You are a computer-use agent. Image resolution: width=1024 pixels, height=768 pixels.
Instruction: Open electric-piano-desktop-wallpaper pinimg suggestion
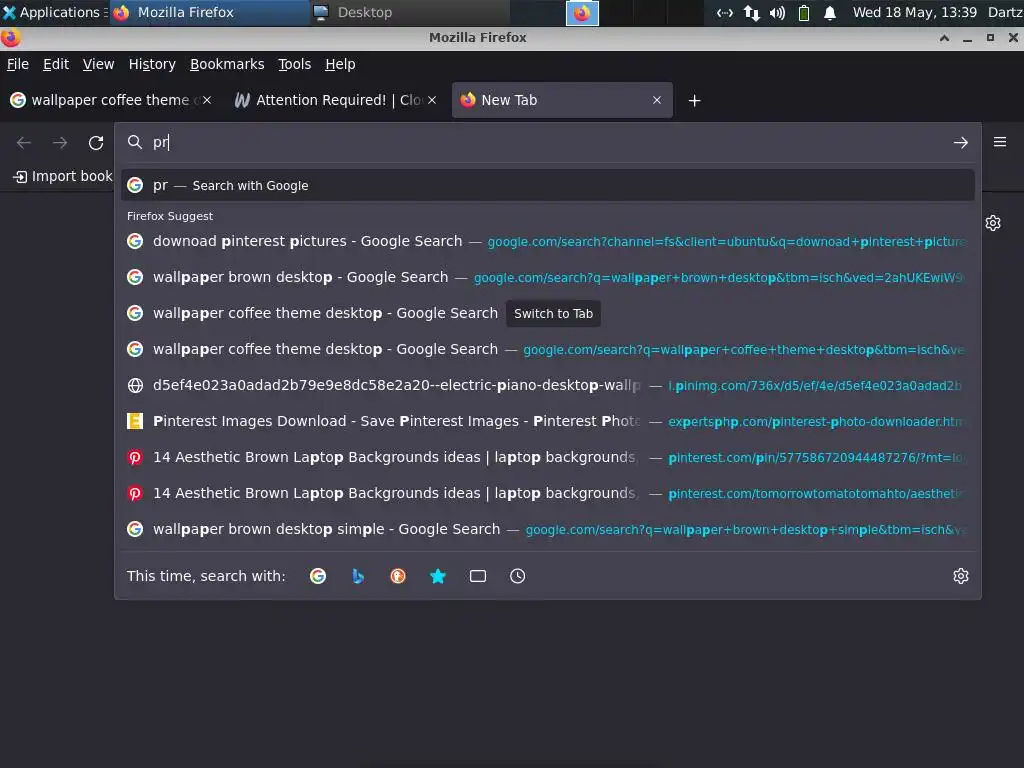click(547, 385)
